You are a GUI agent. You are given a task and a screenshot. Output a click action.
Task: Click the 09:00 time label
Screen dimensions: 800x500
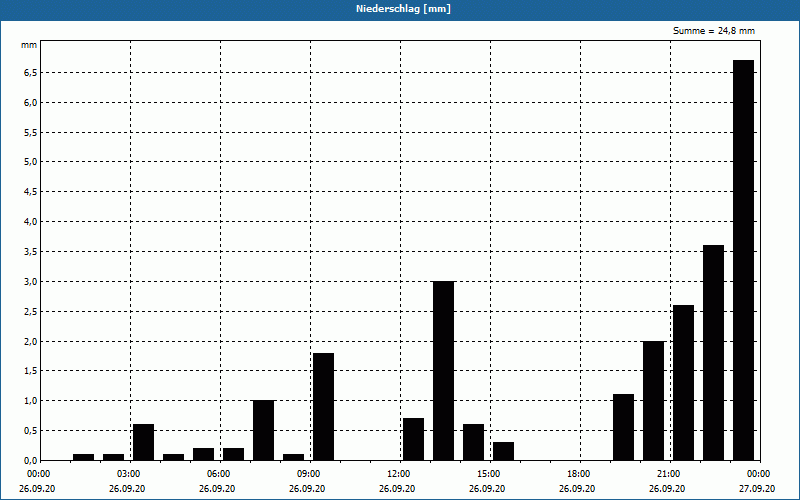click(308, 474)
